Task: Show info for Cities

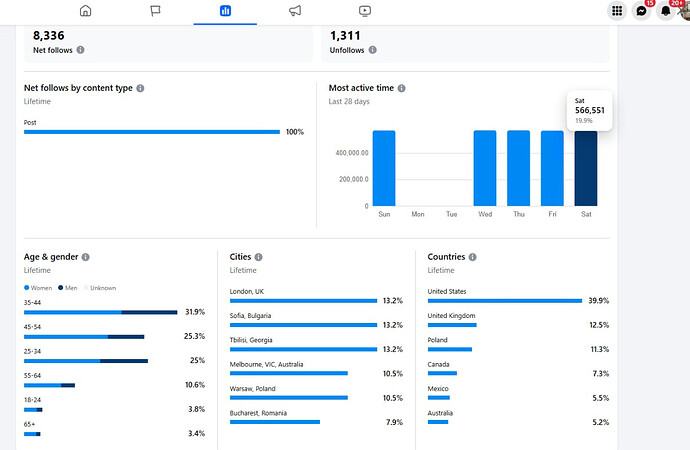Action: pyautogui.click(x=259, y=257)
